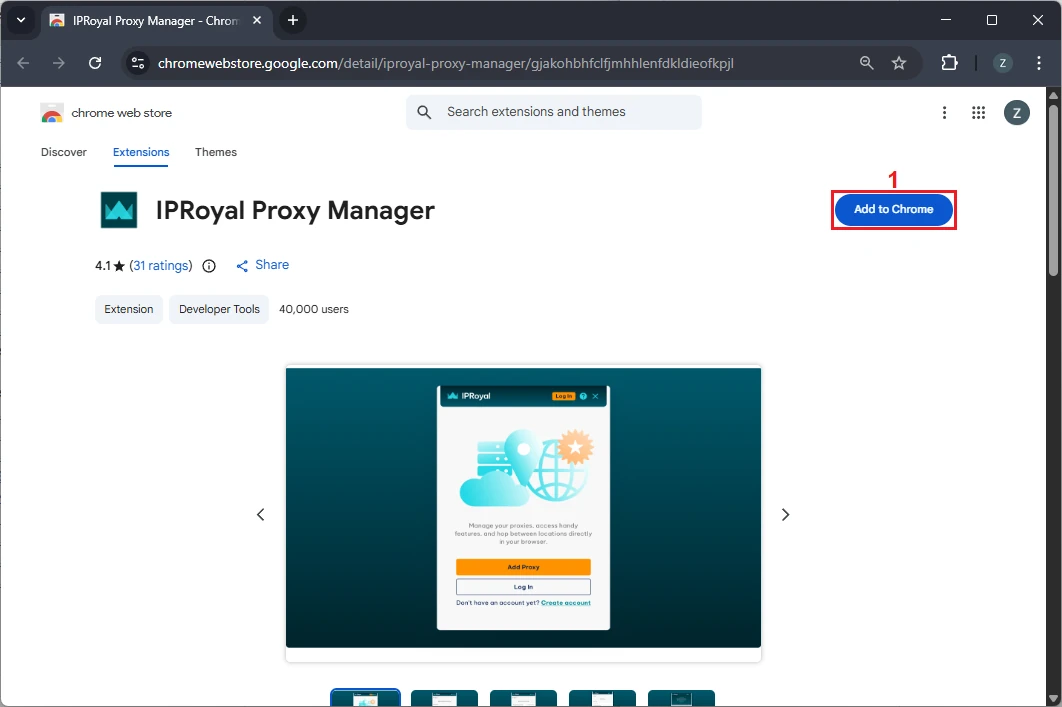The height and width of the screenshot is (707, 1062).
Task: Reload the page
Action: pyautogui.click(x=95, y=63)
